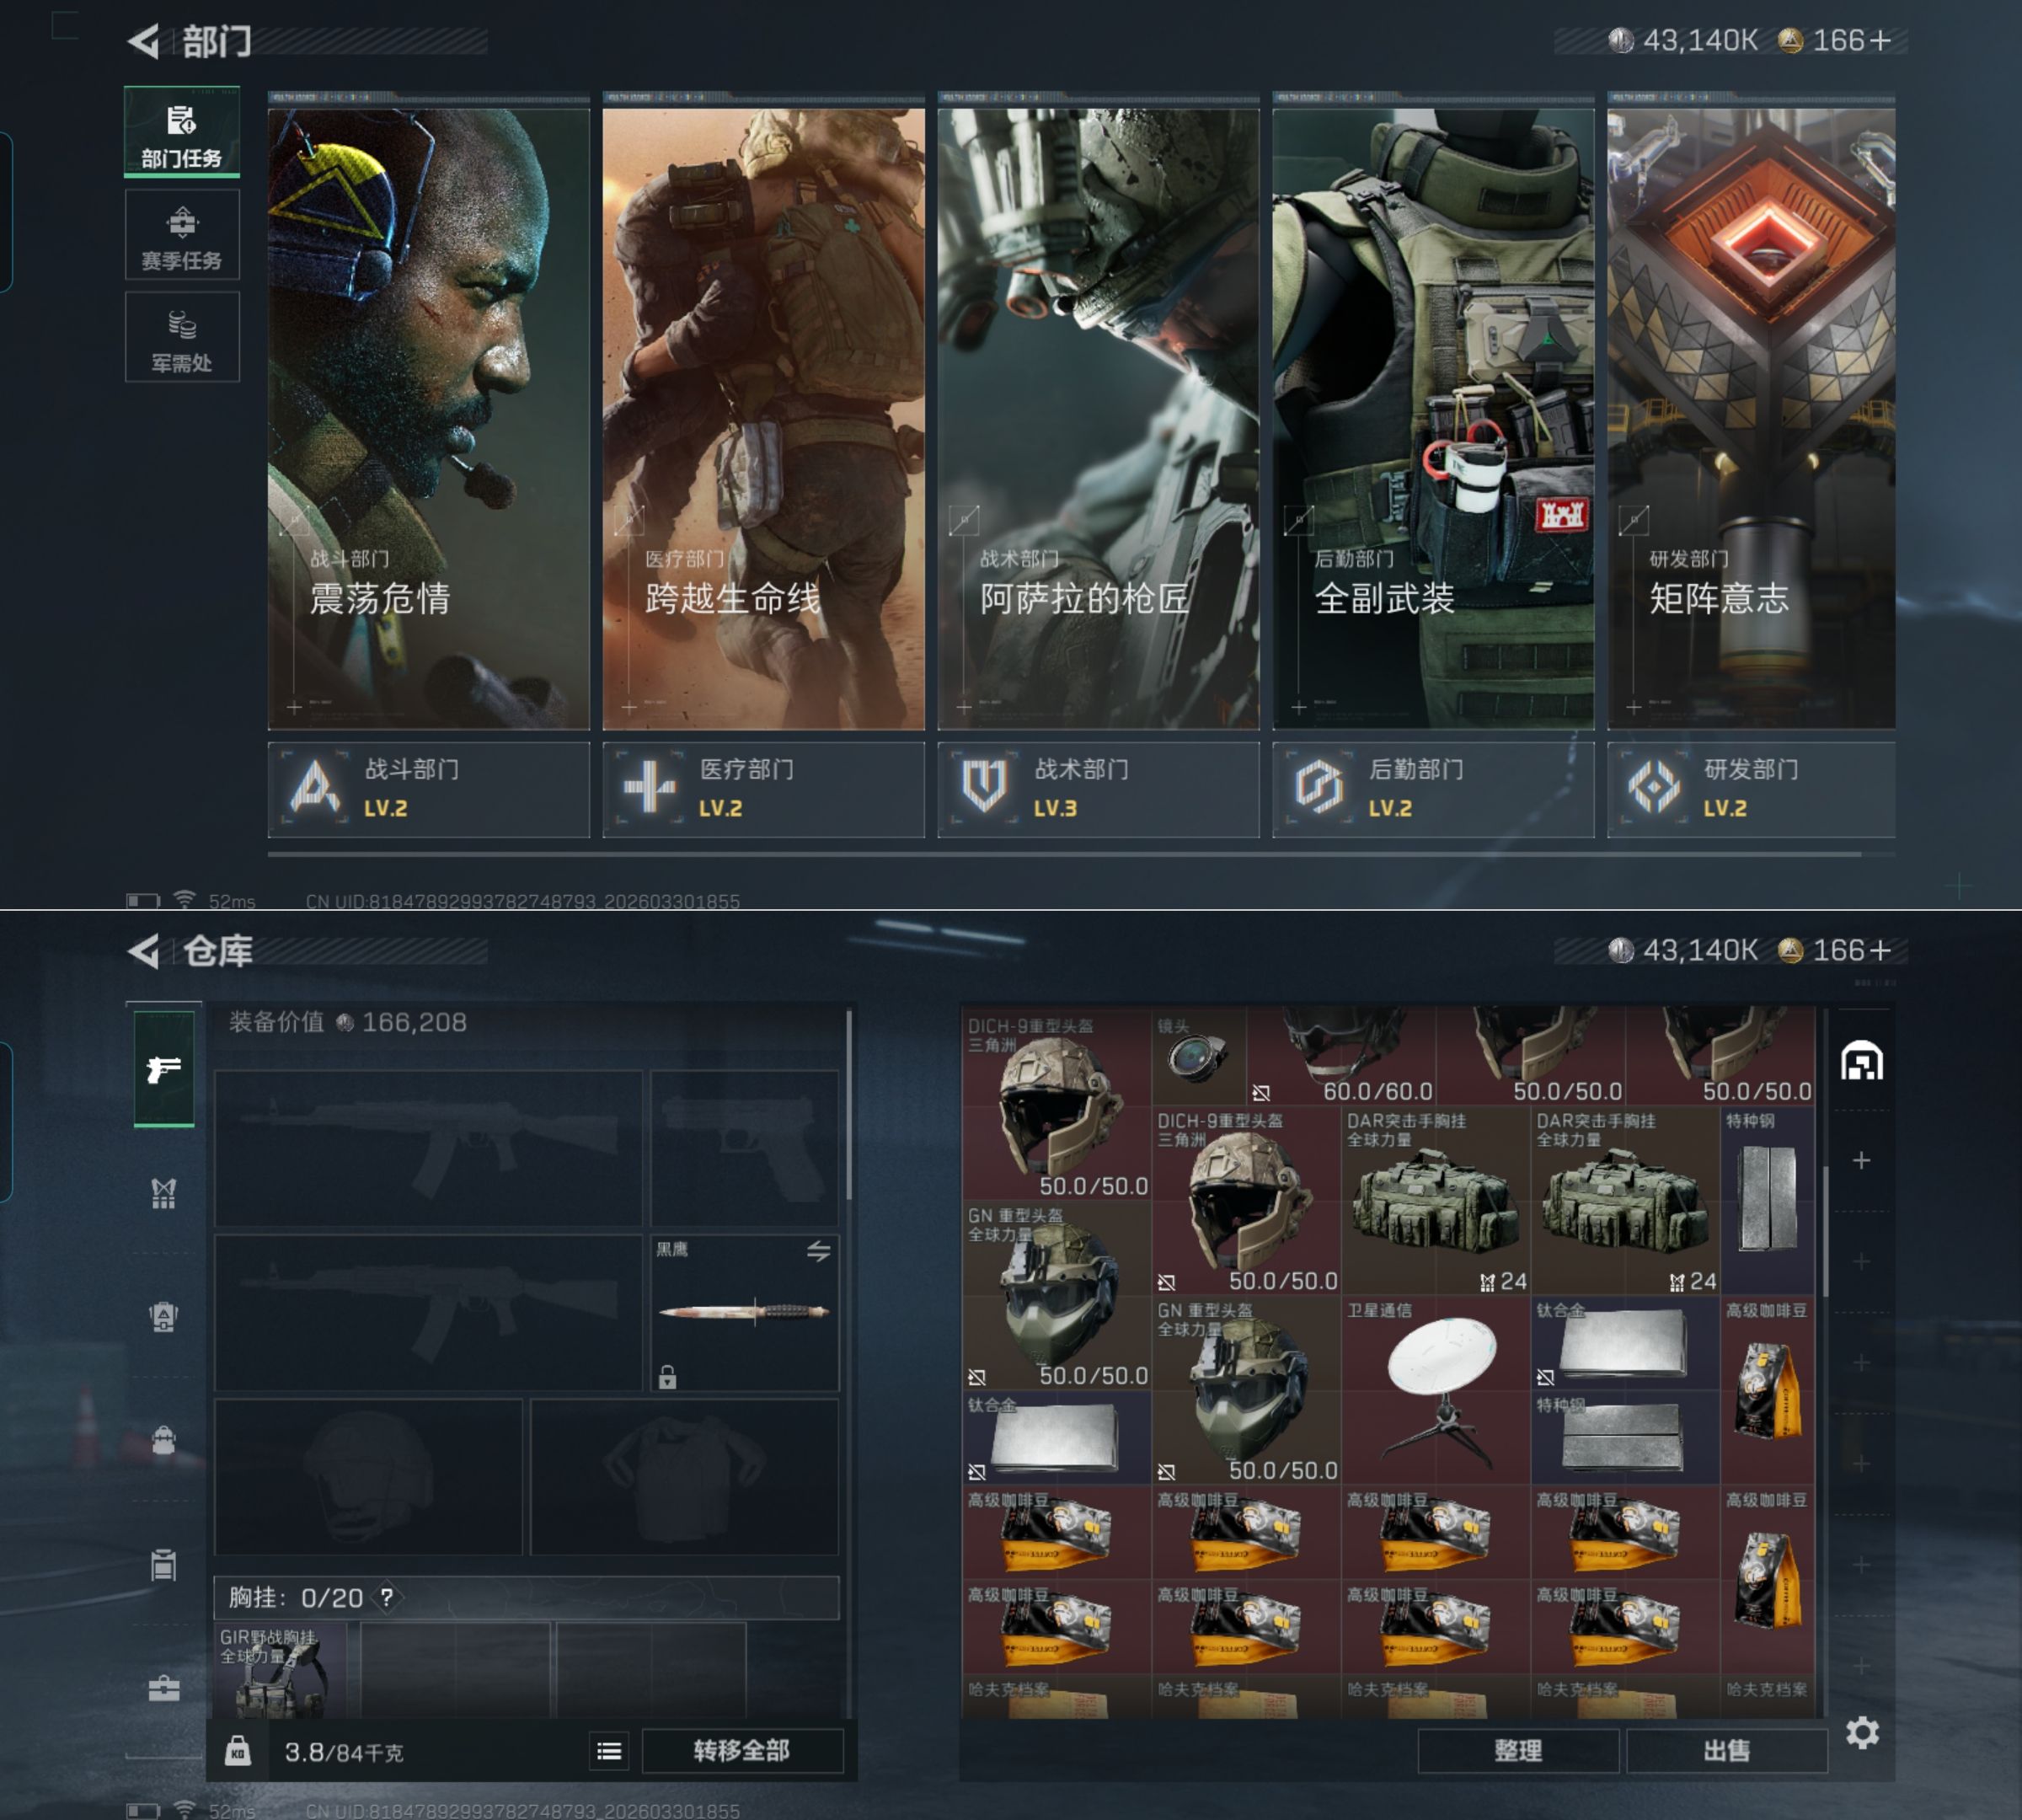2022x1820 pixels.
Task: Switch to the 赛季任务 tab
Action: [x=182, y=236]
